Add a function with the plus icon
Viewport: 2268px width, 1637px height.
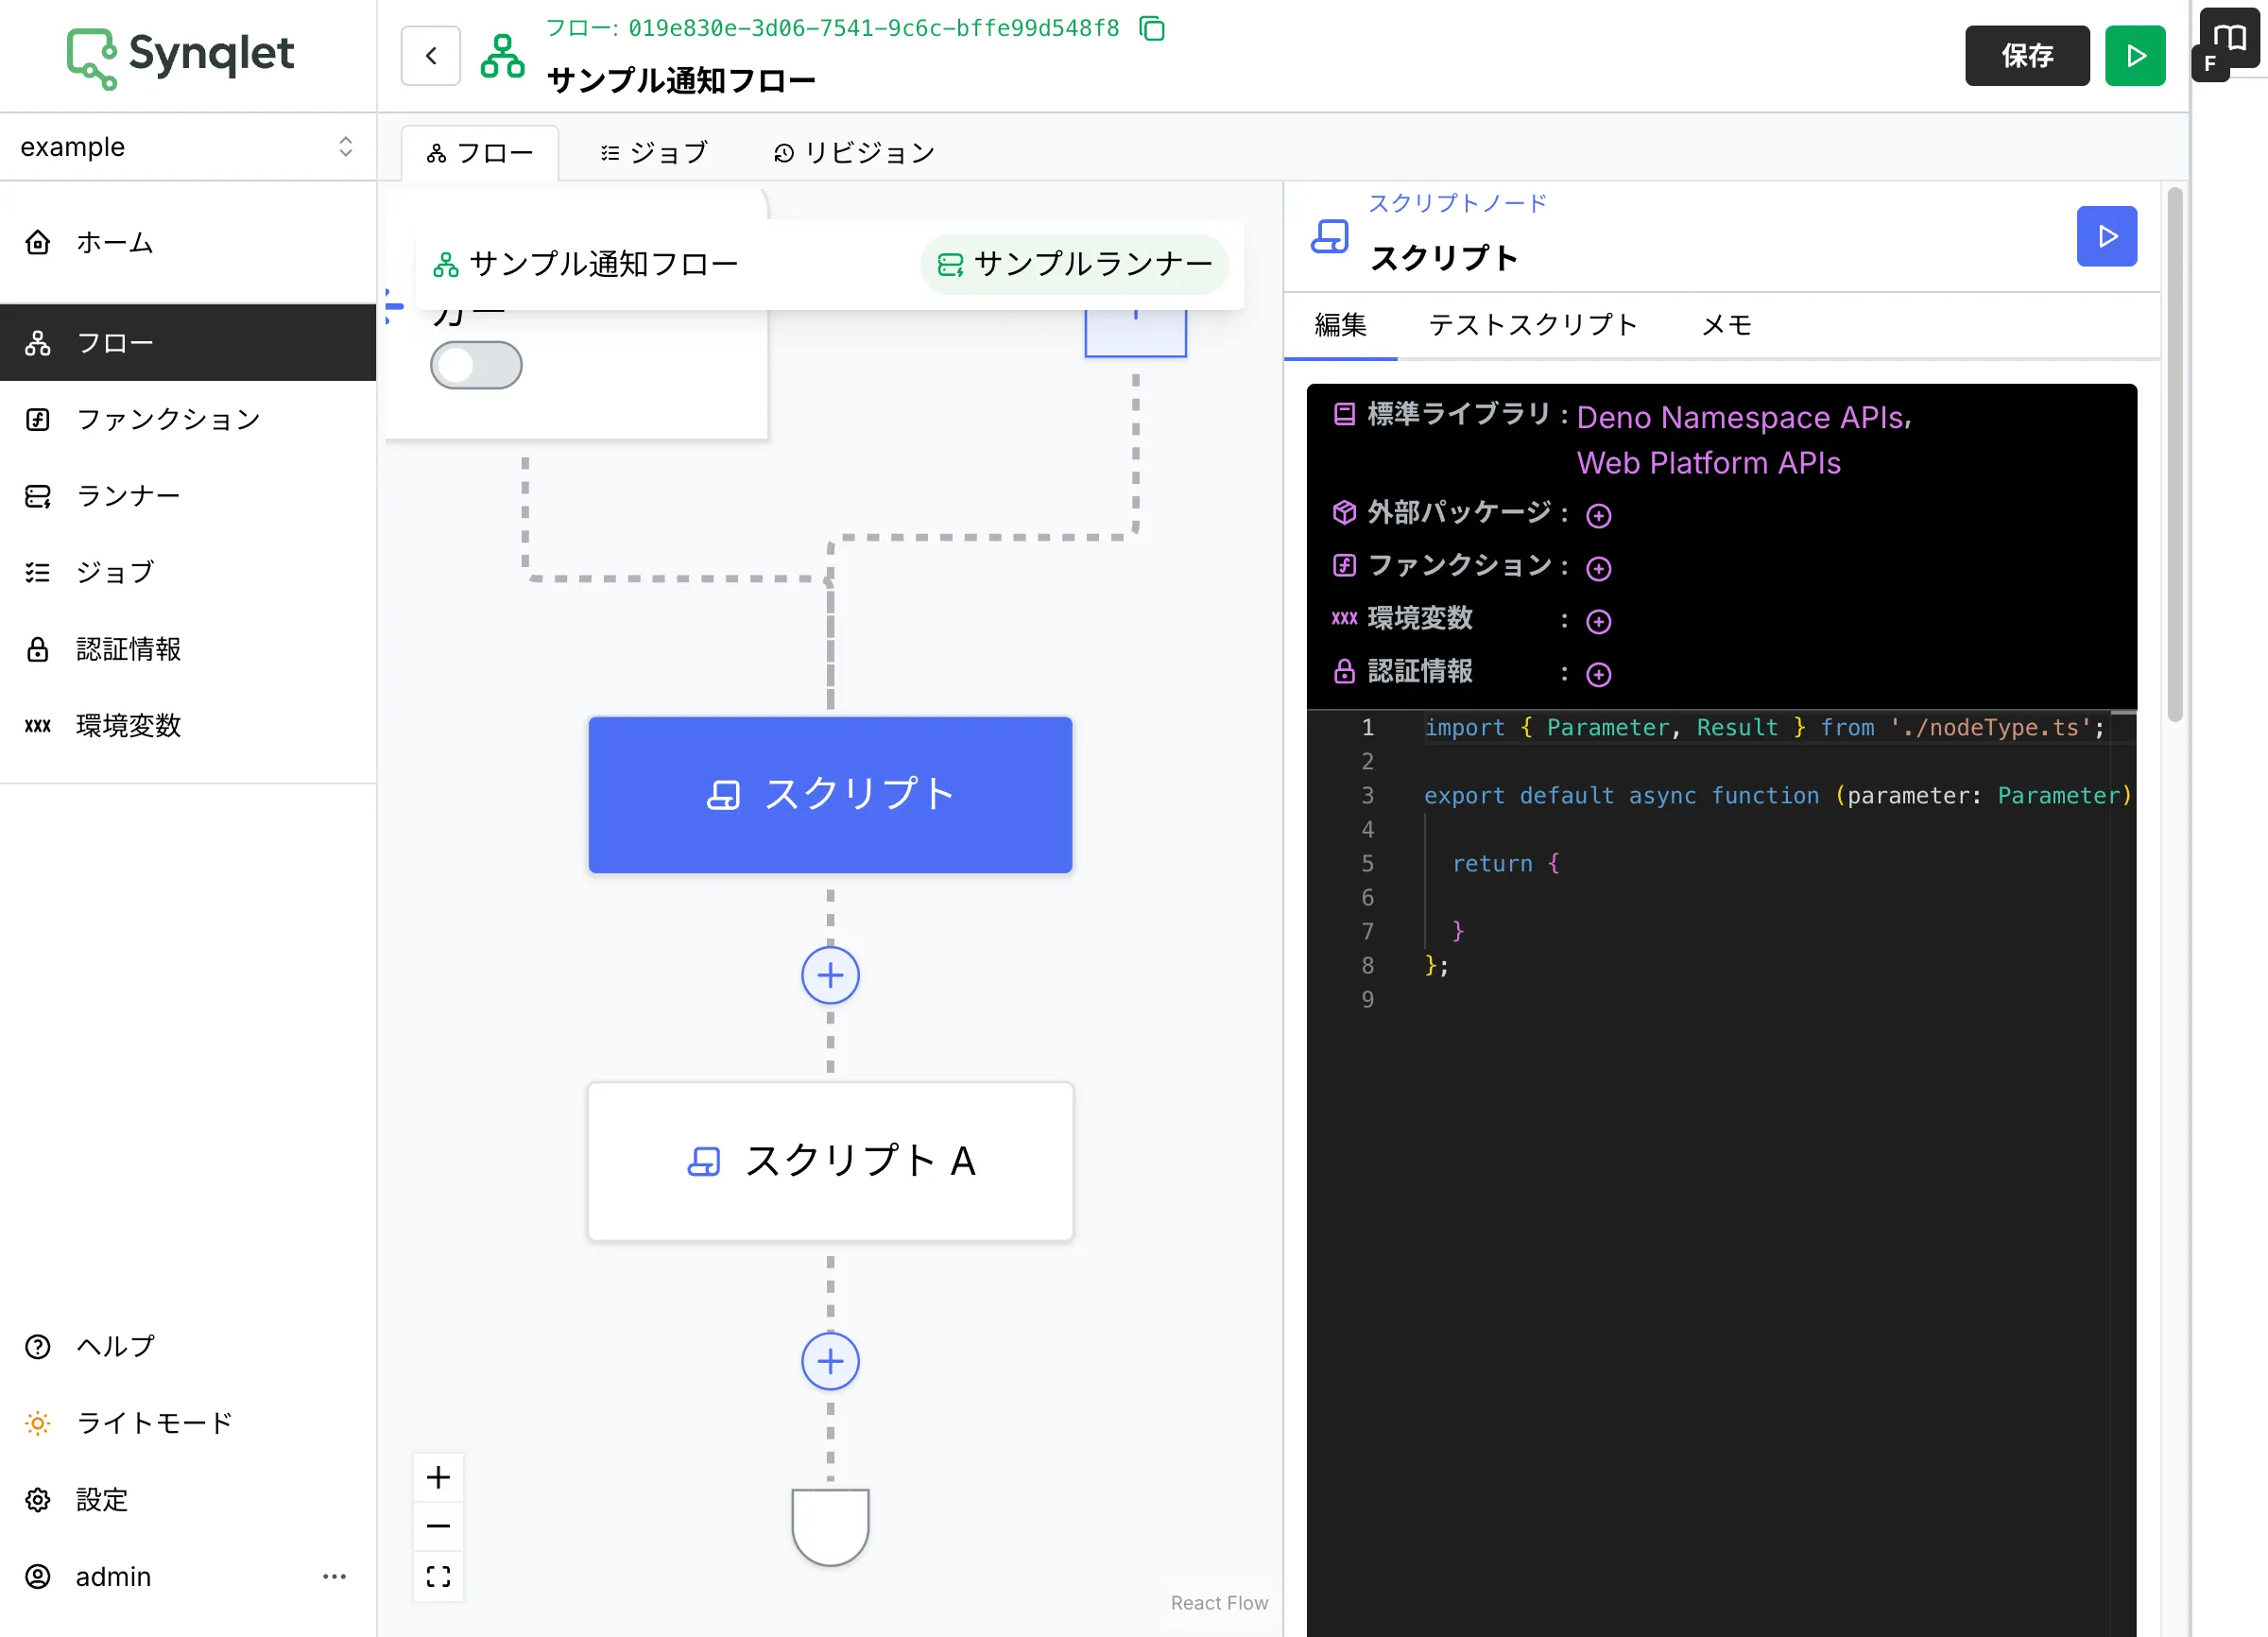(1599, 569)
